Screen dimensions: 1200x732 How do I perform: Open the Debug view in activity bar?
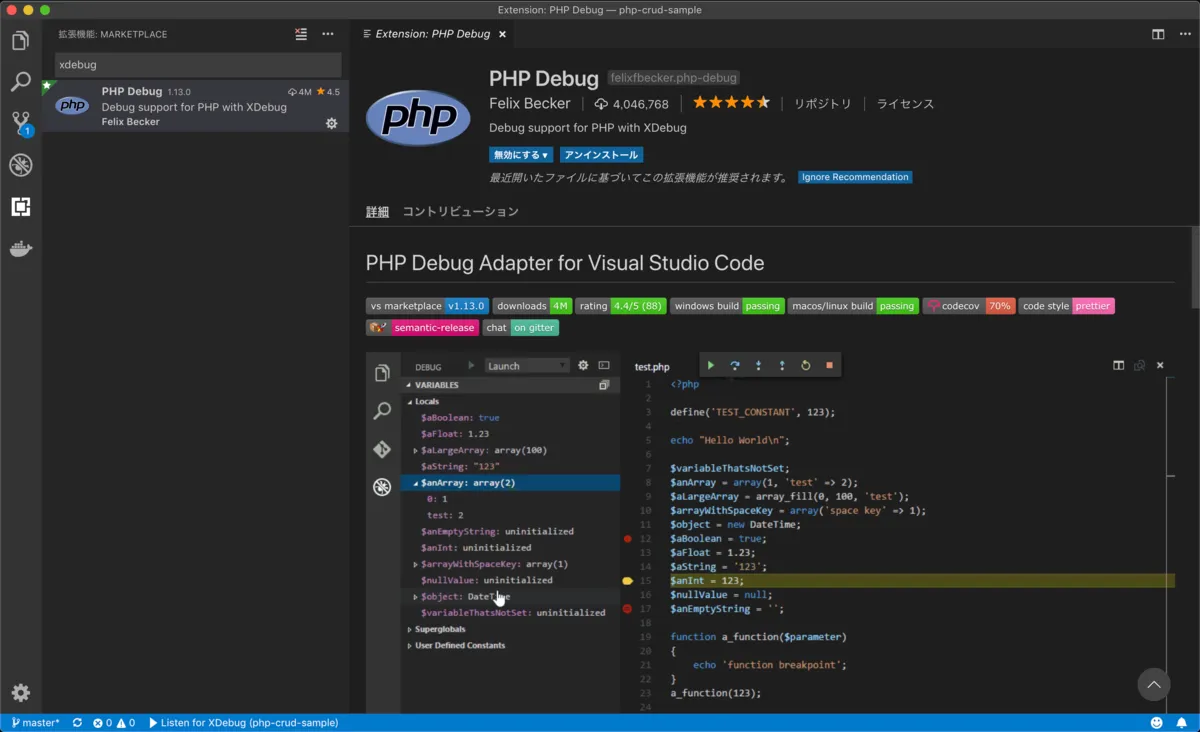(20, 165)
